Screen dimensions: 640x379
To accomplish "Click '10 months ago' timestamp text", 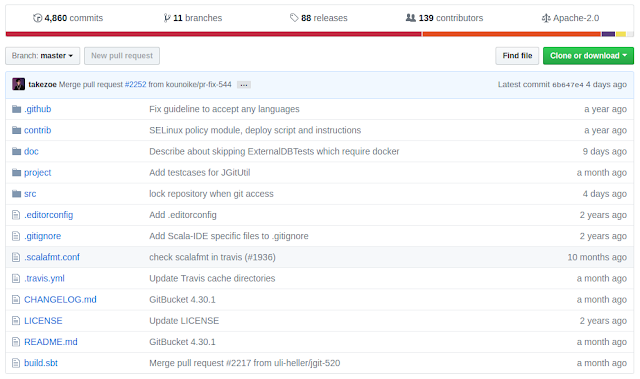I will [x=597, y=257].
